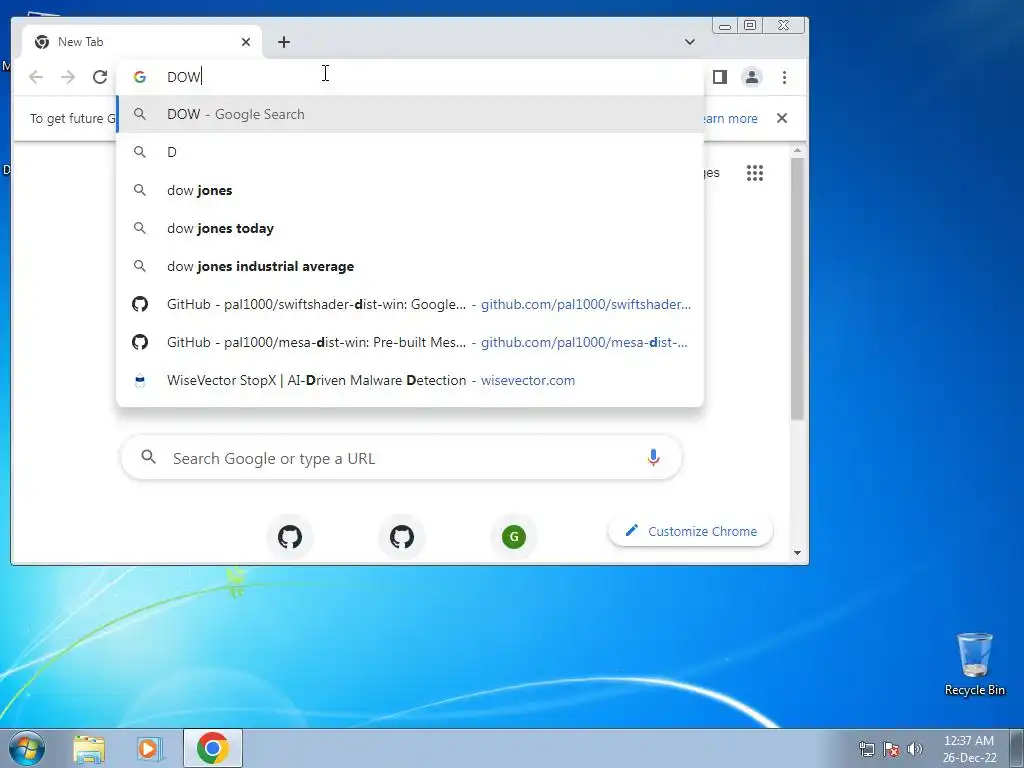Choose the 'DOW - Google Search' suggestion
This screenshot has height=768, width=1024.
[x=410, y=114]
